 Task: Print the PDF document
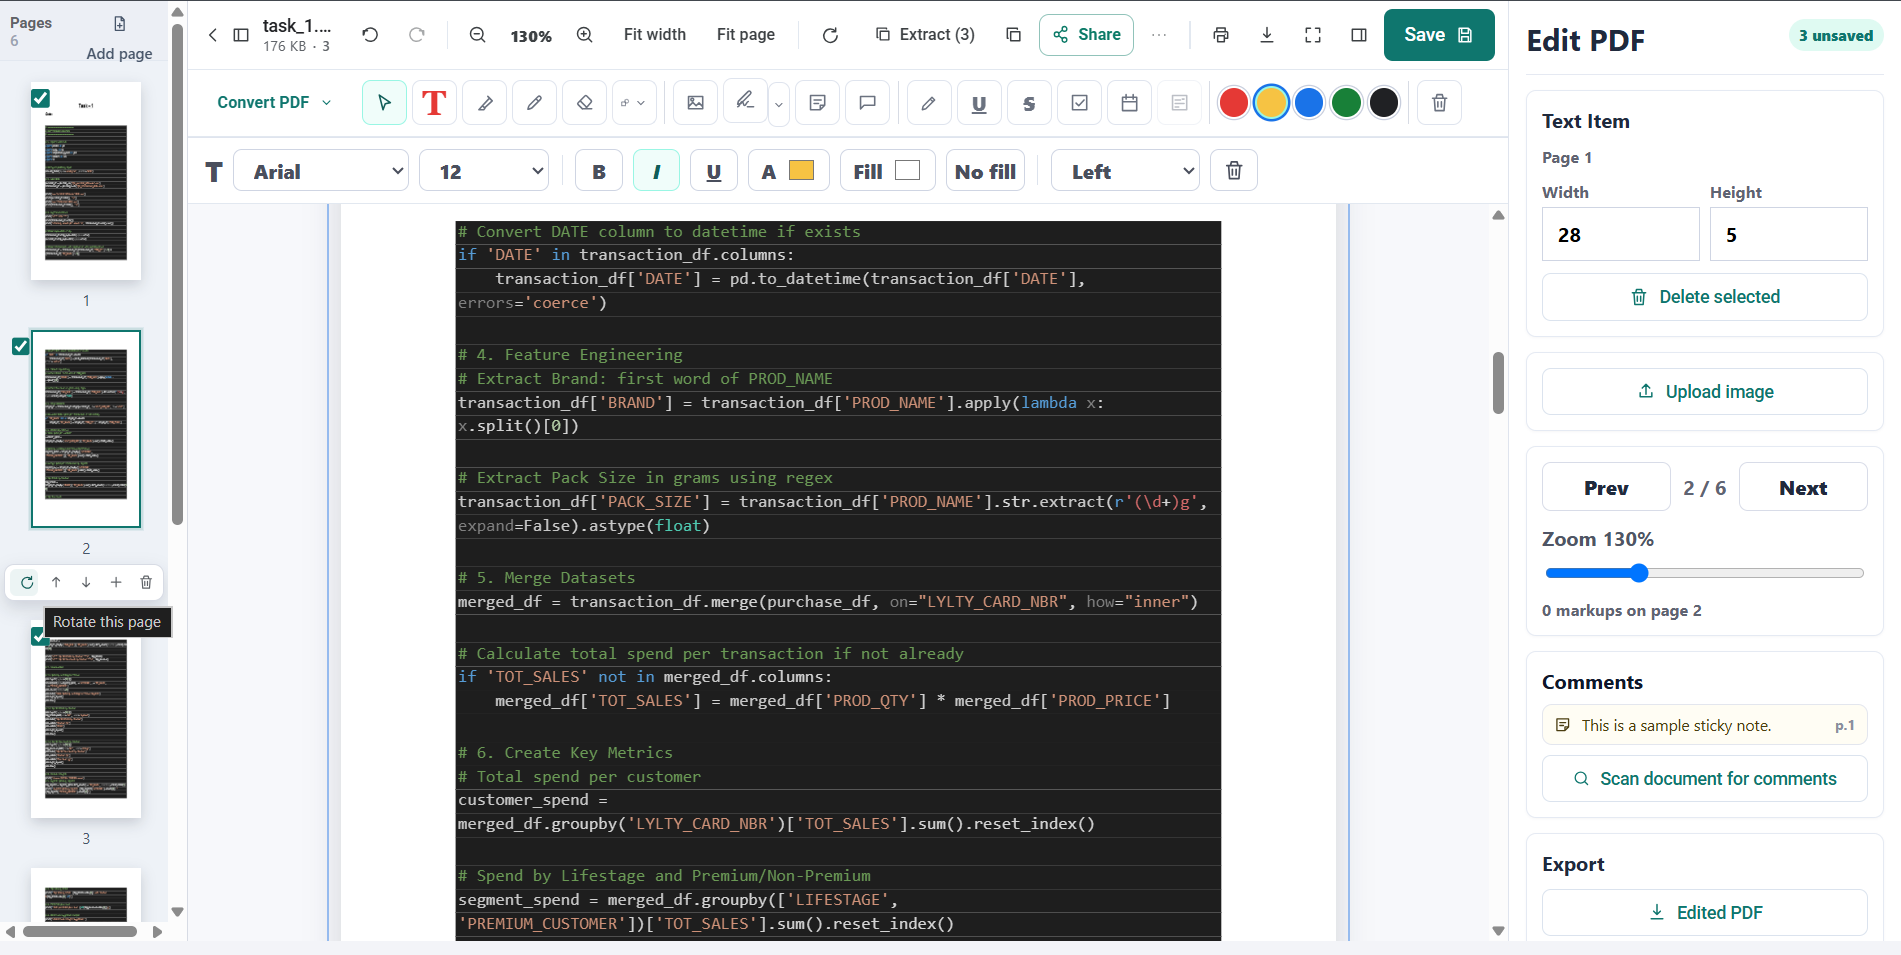[x=1221, y=35]
